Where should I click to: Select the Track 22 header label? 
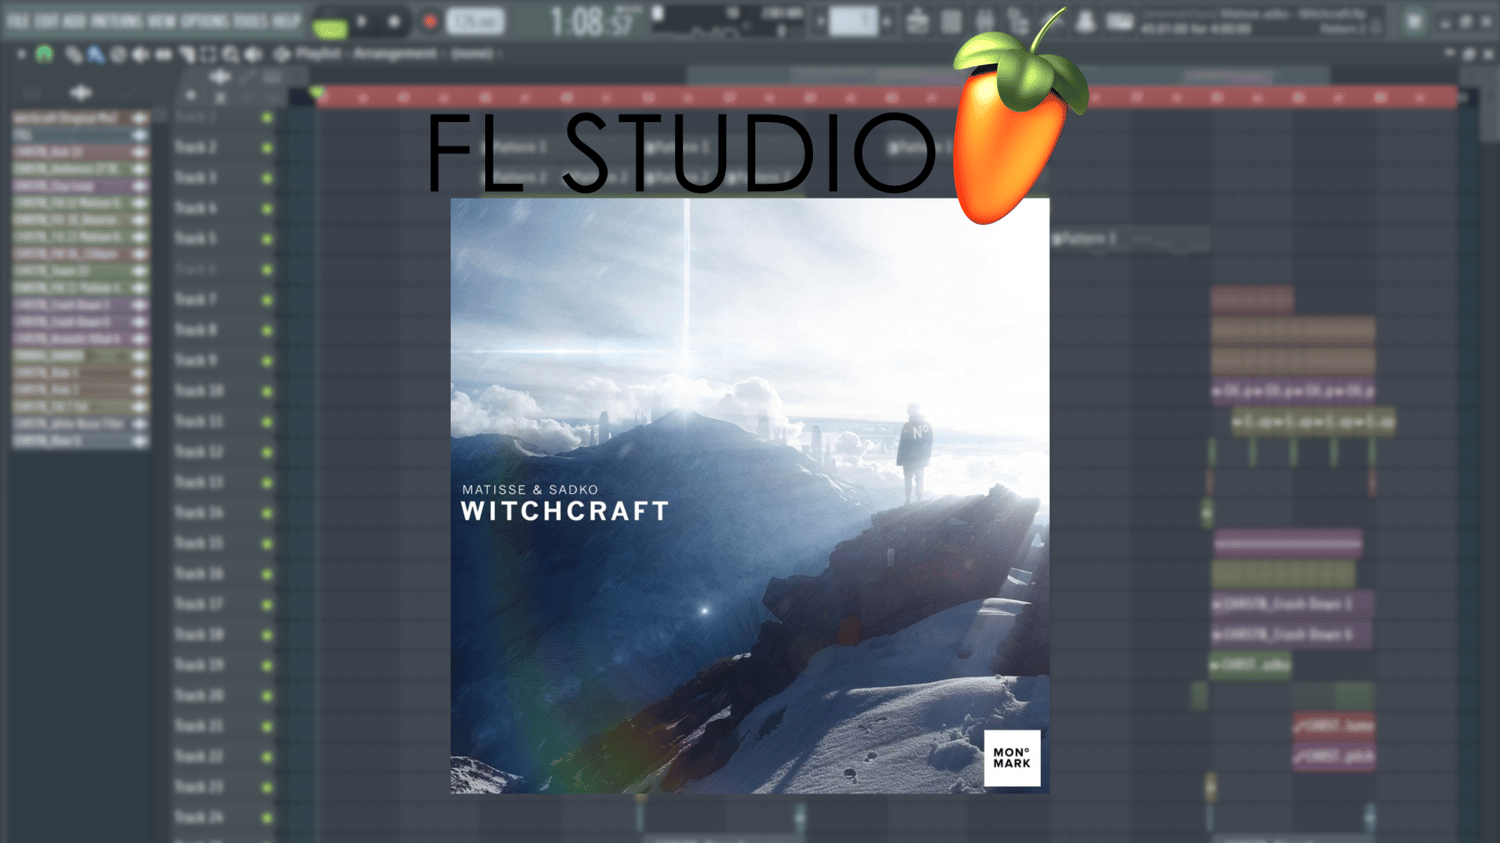(199, 756)
